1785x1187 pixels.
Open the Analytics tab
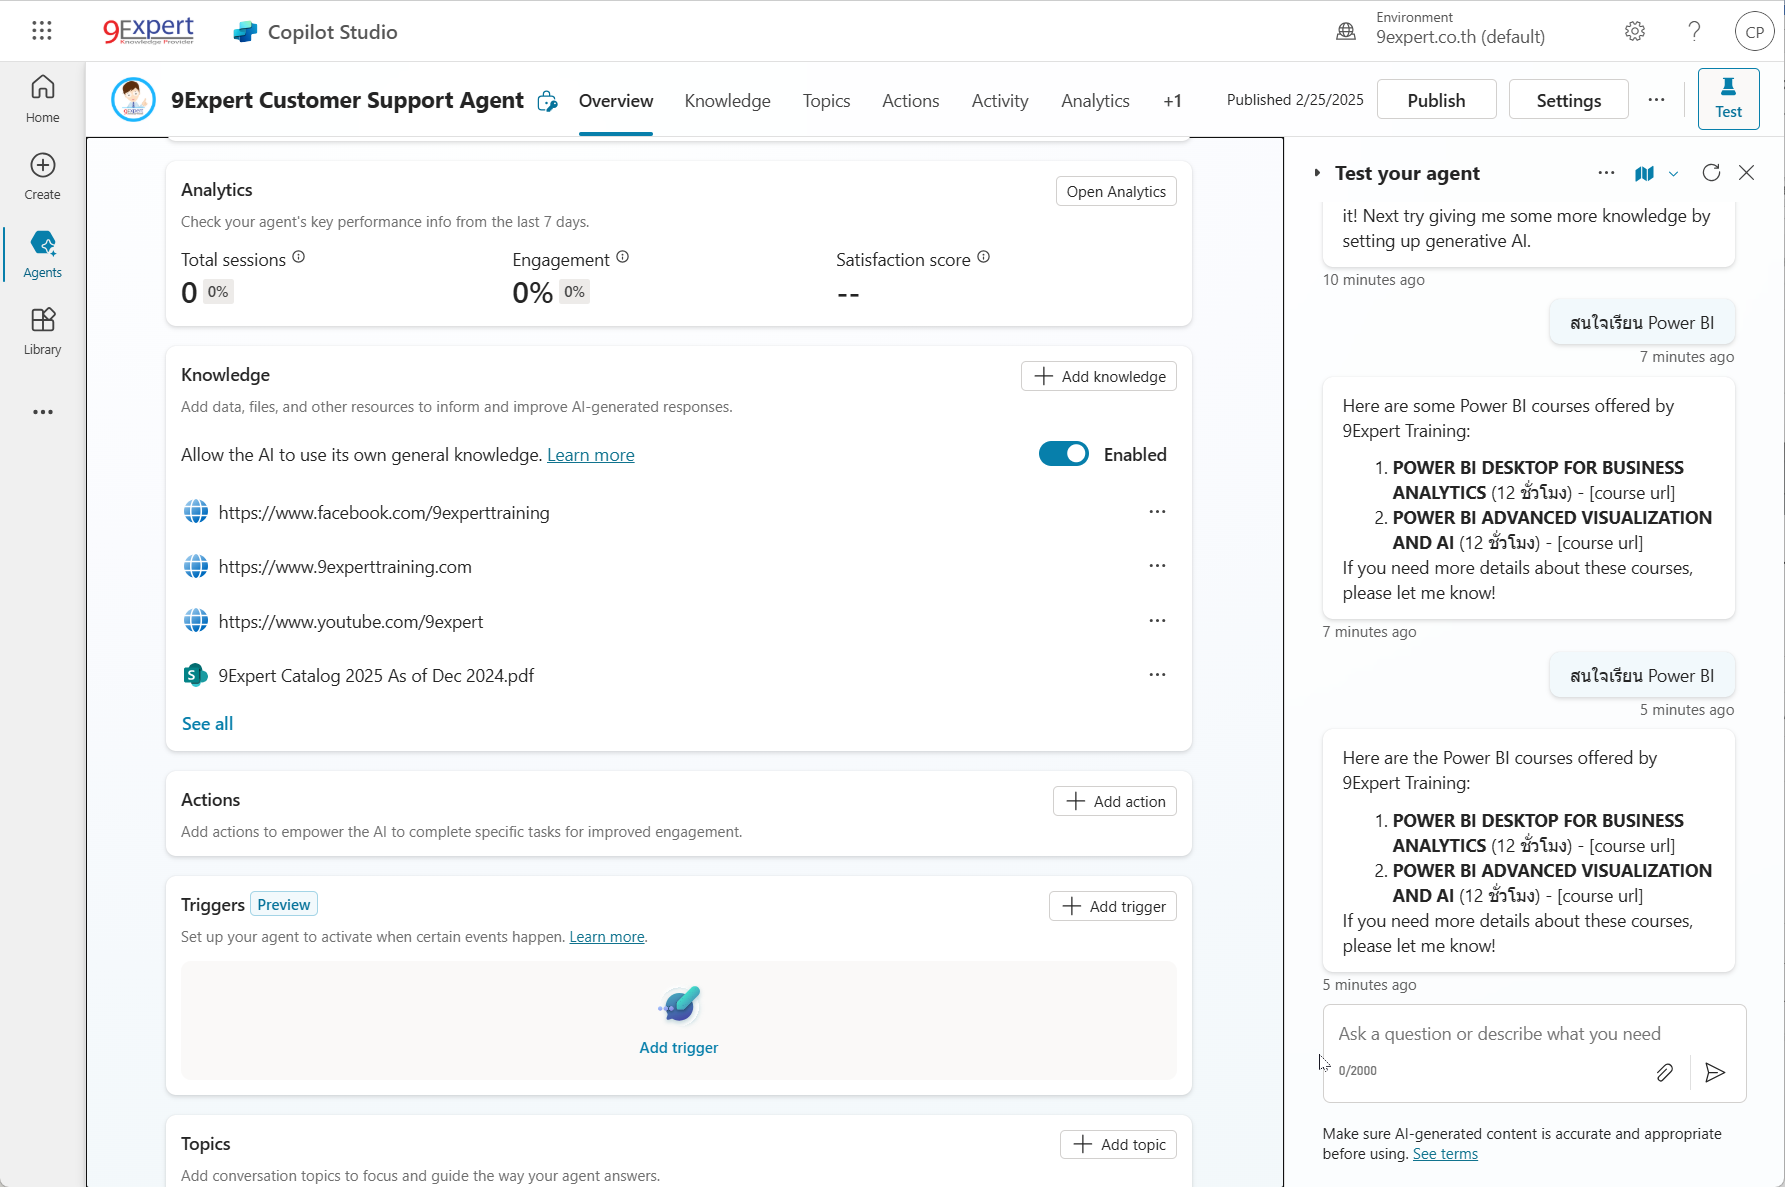[1095, 100]
